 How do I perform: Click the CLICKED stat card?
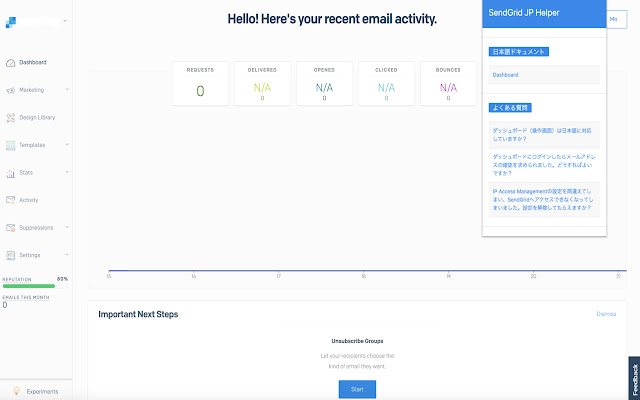pos(387,83)
